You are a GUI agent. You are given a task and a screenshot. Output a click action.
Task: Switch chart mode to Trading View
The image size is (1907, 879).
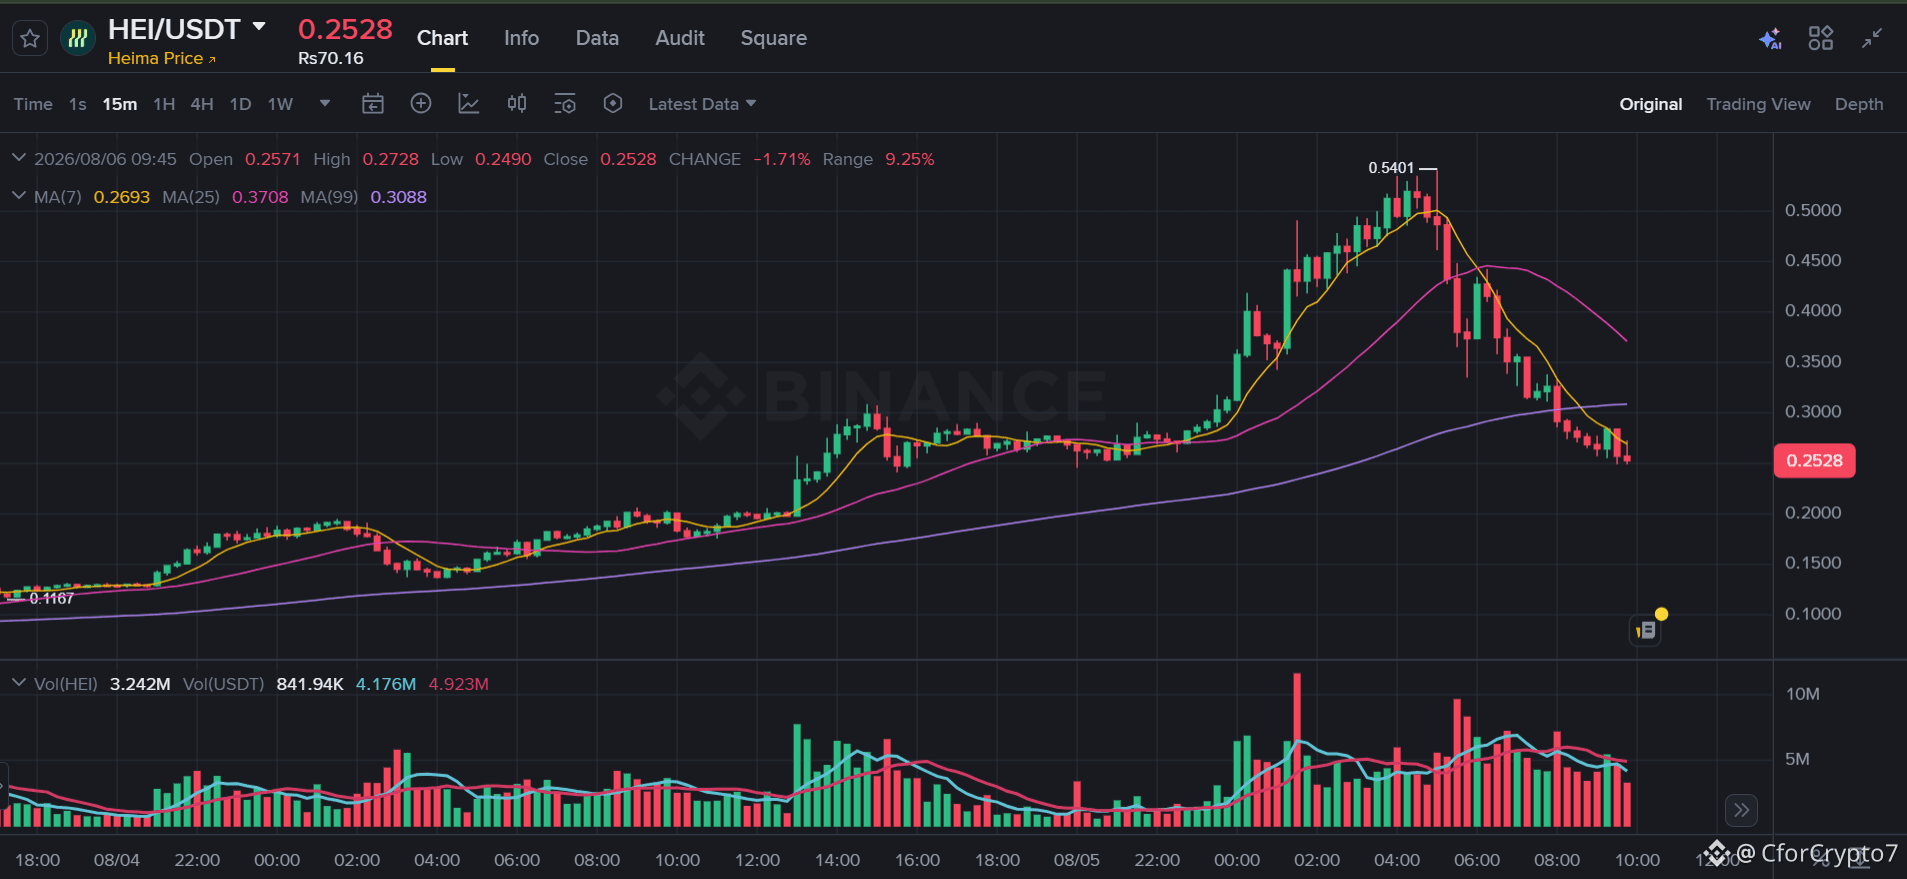[1758, 104]
